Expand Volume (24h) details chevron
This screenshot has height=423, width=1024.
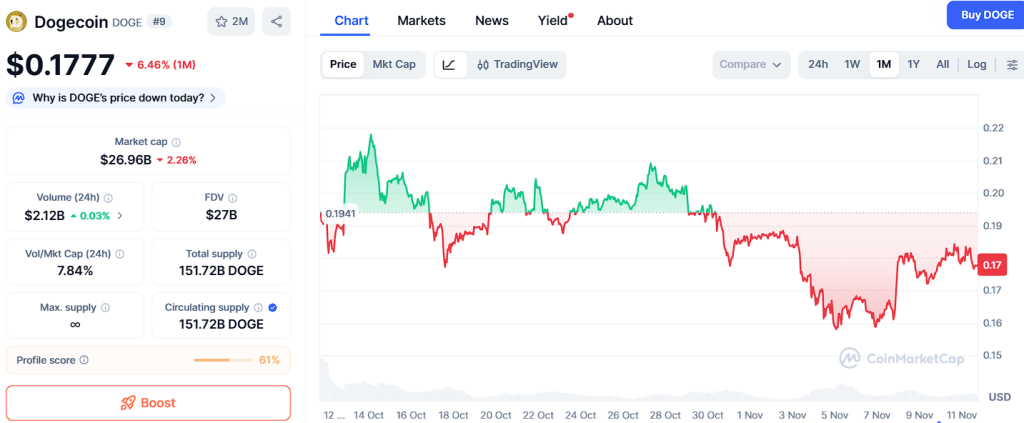tap(121, 215)
